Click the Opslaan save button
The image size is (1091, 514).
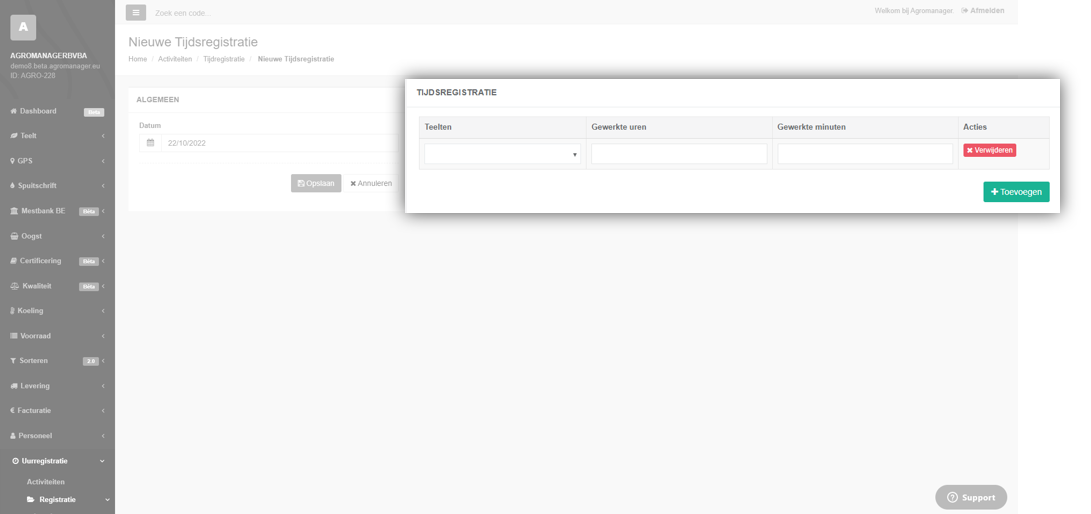pyautogui.click(x=316, y=184)
